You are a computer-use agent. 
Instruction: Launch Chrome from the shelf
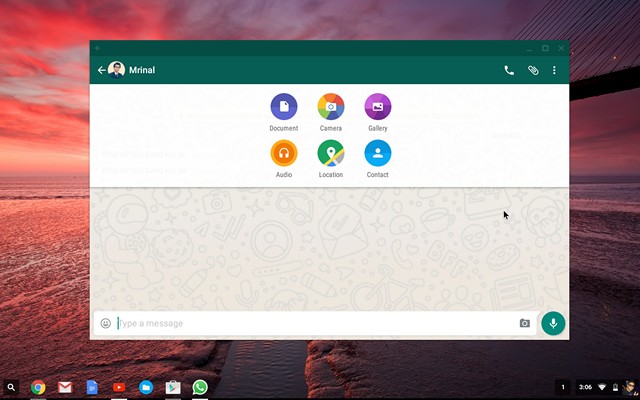[x=38, y=387]
